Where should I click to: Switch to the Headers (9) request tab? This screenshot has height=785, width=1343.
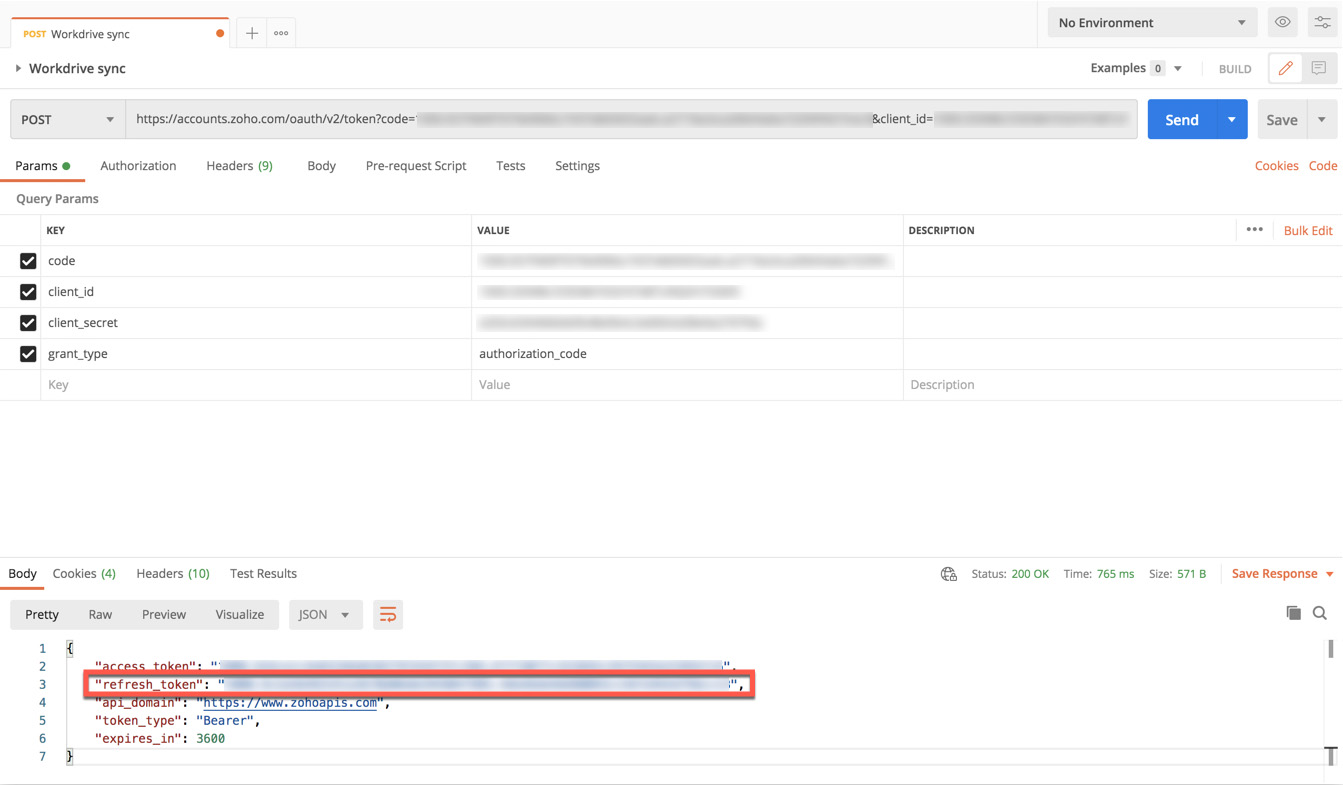click(239, 166)
